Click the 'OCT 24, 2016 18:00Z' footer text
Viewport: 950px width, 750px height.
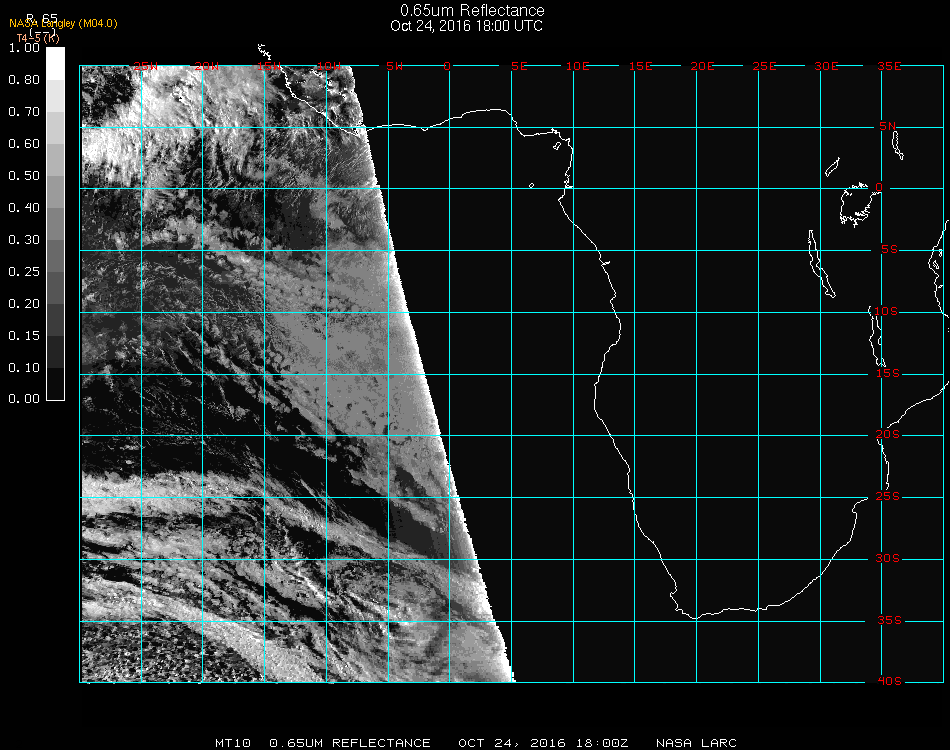tap(543, 743)
